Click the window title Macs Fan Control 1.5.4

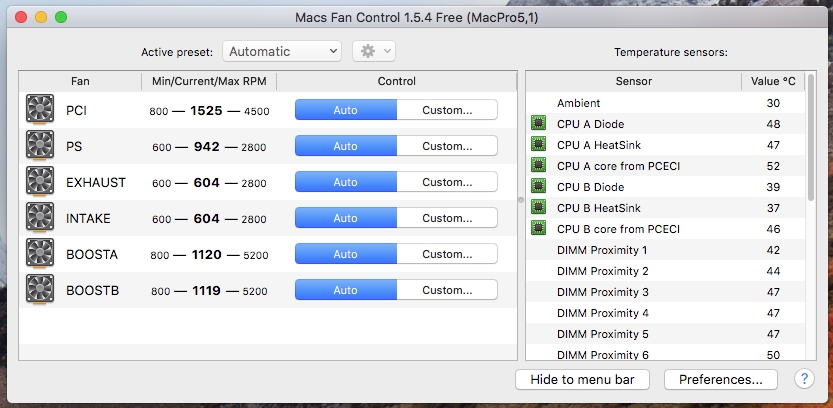pyautogui.click(x=416, y=18)
